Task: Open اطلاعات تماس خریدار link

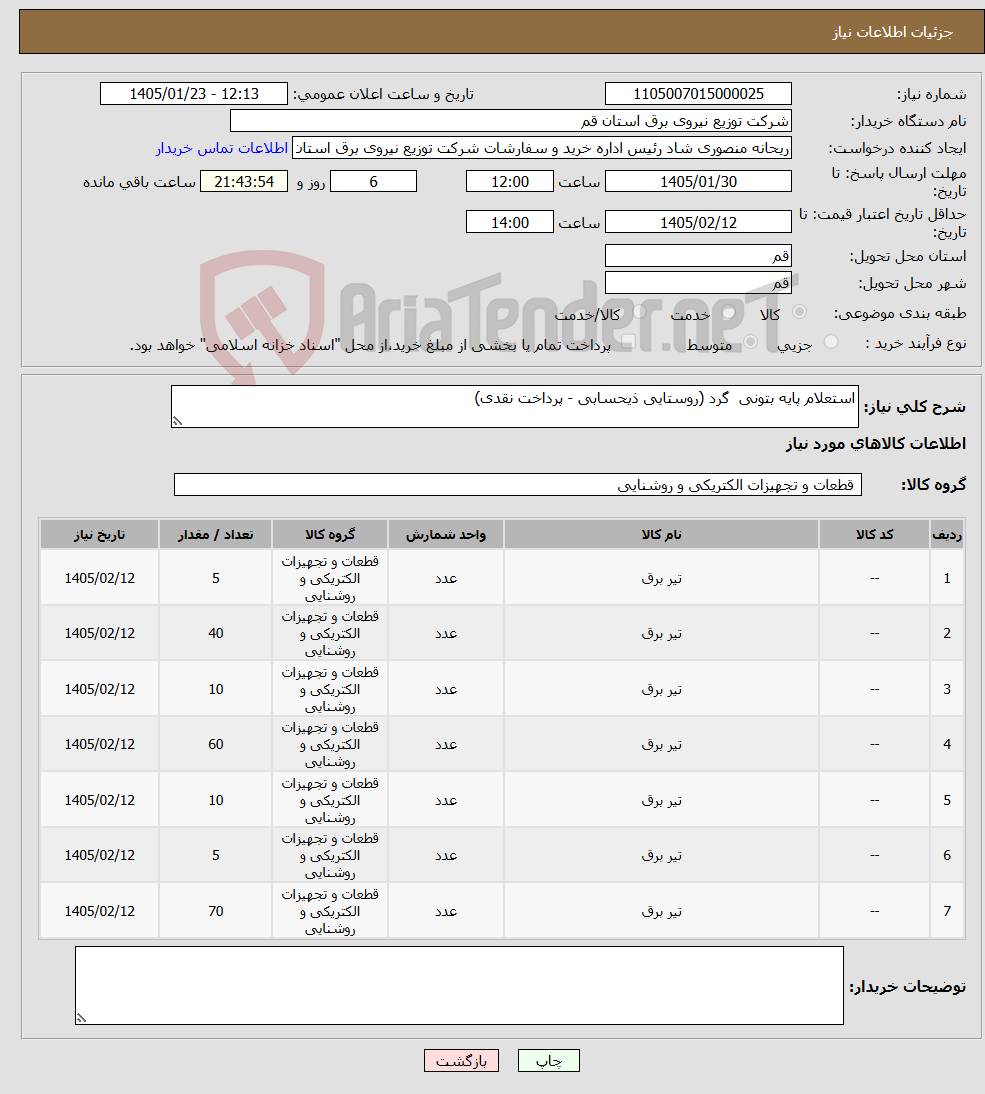Action: pos(222,148)
